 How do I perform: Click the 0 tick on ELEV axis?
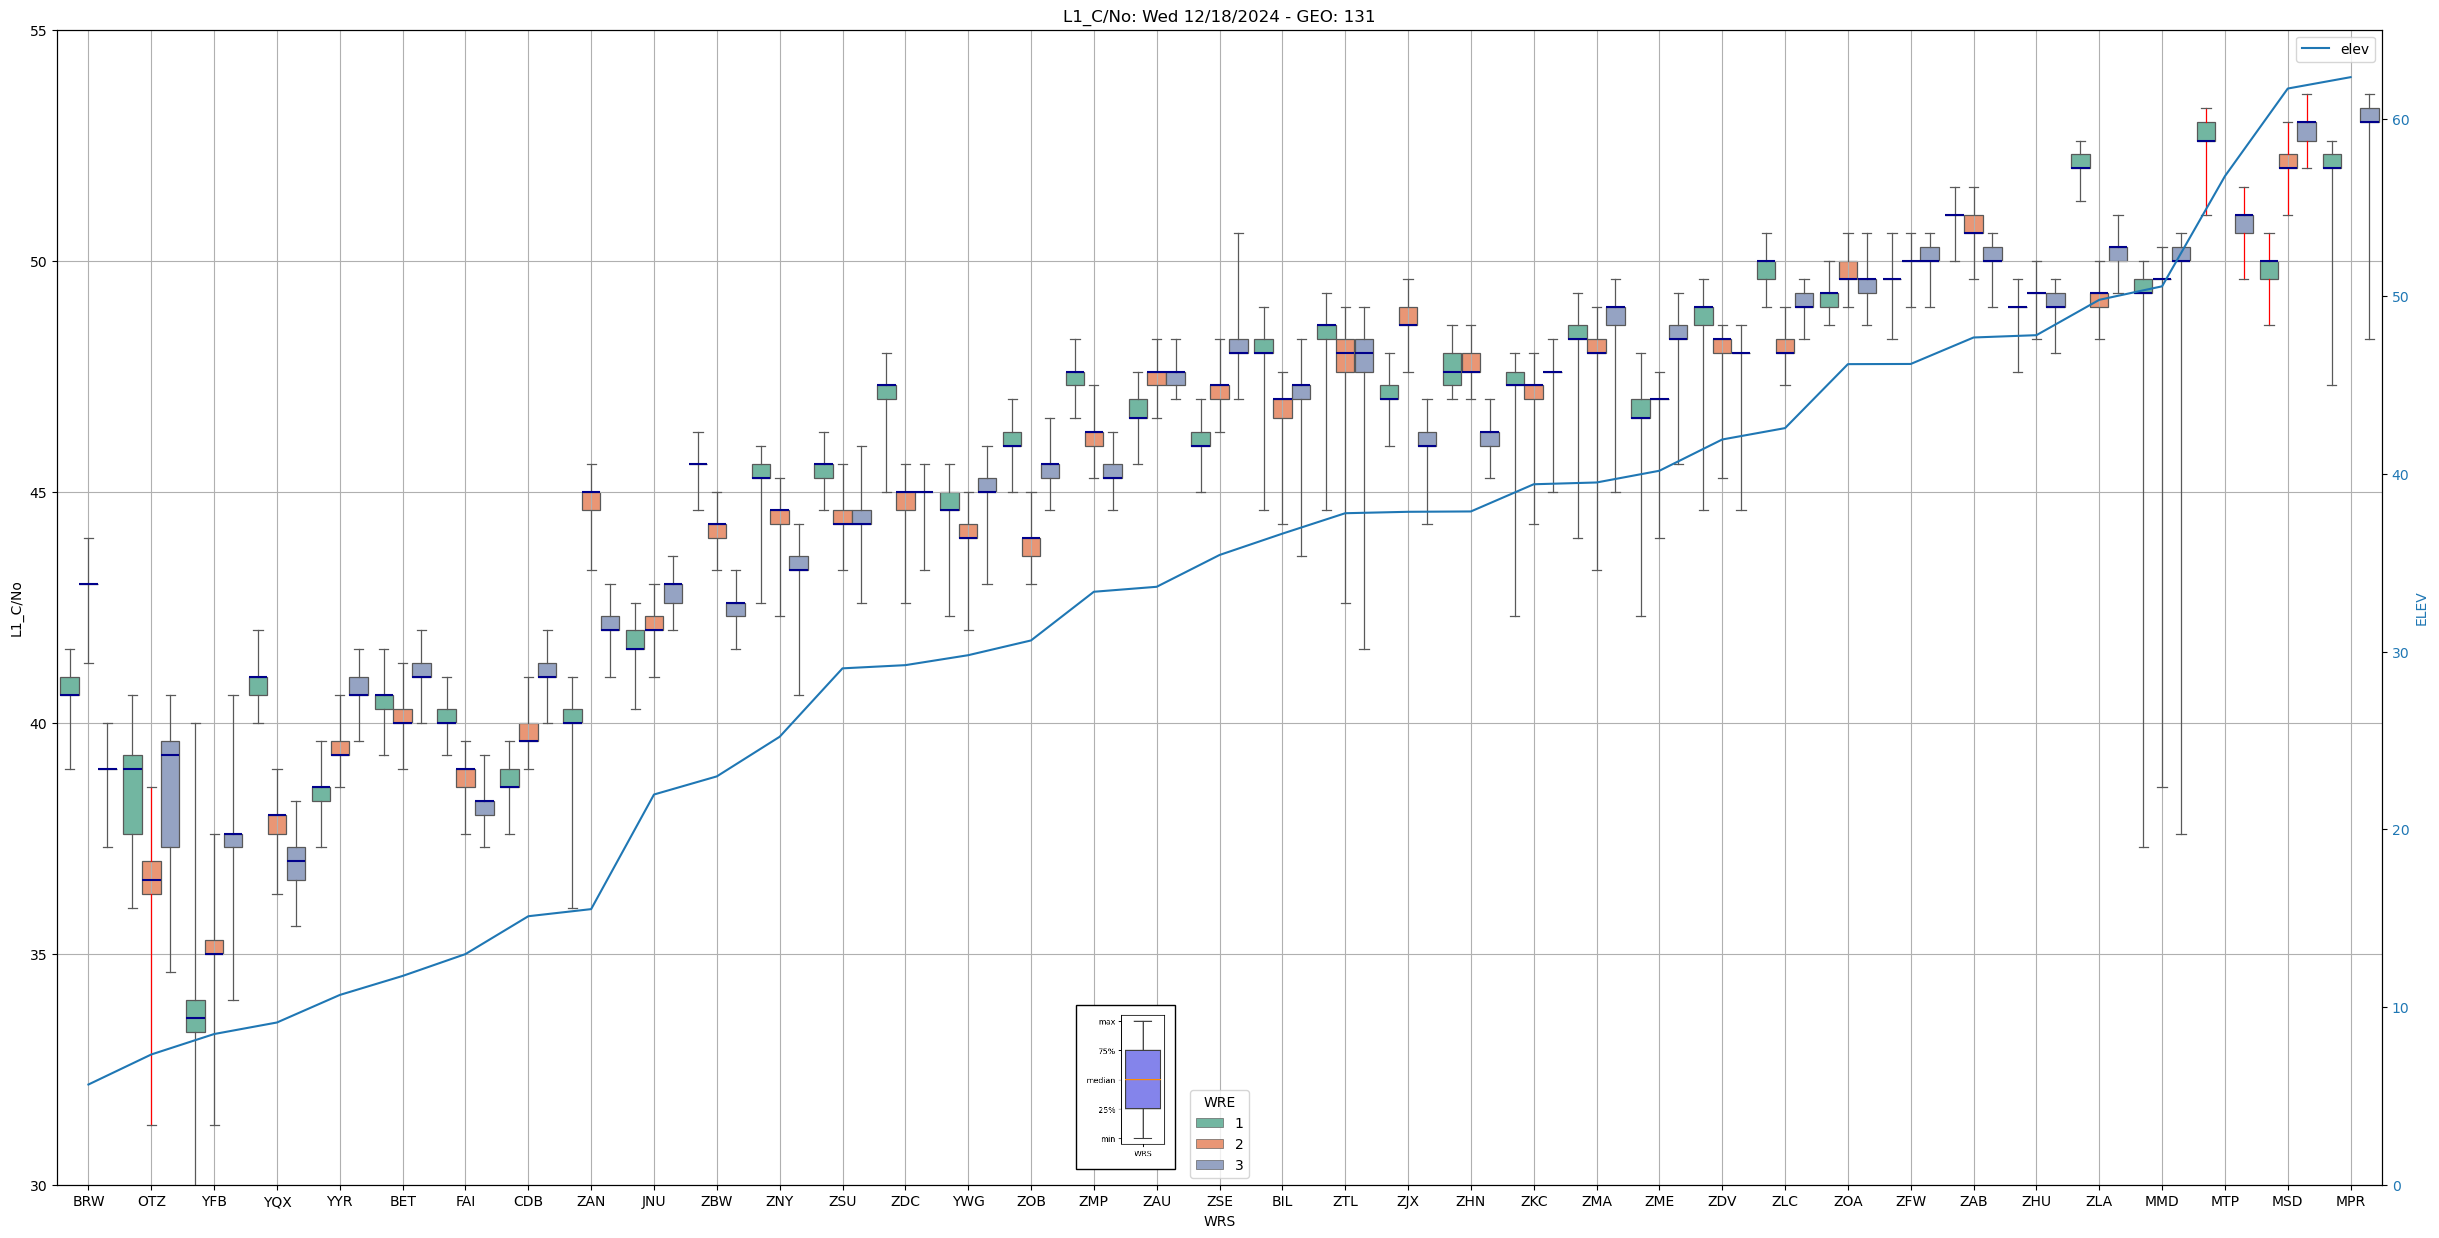[2395, 1186]
